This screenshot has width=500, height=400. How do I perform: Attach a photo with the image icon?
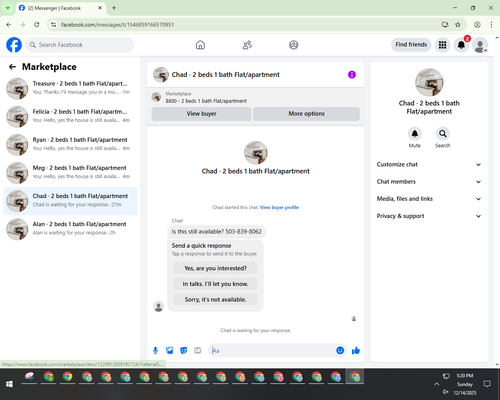(x=169, y=350)
